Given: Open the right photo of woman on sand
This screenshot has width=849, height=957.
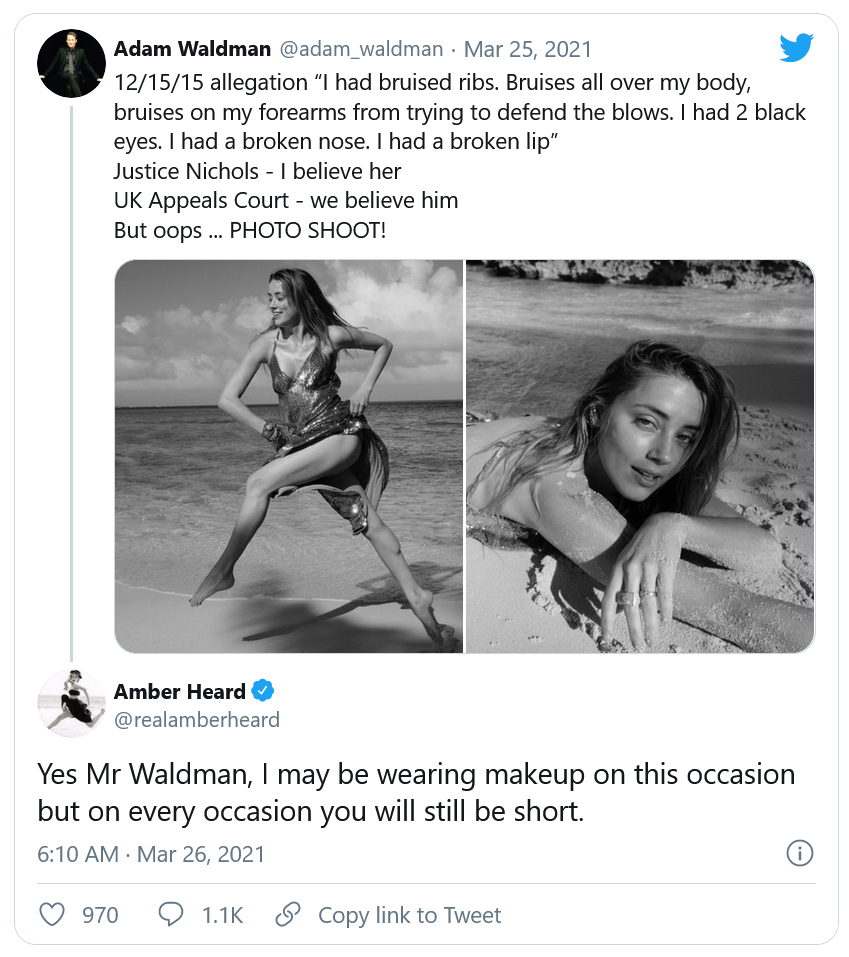Looking at the screenshot, I should tap(640, 456).
